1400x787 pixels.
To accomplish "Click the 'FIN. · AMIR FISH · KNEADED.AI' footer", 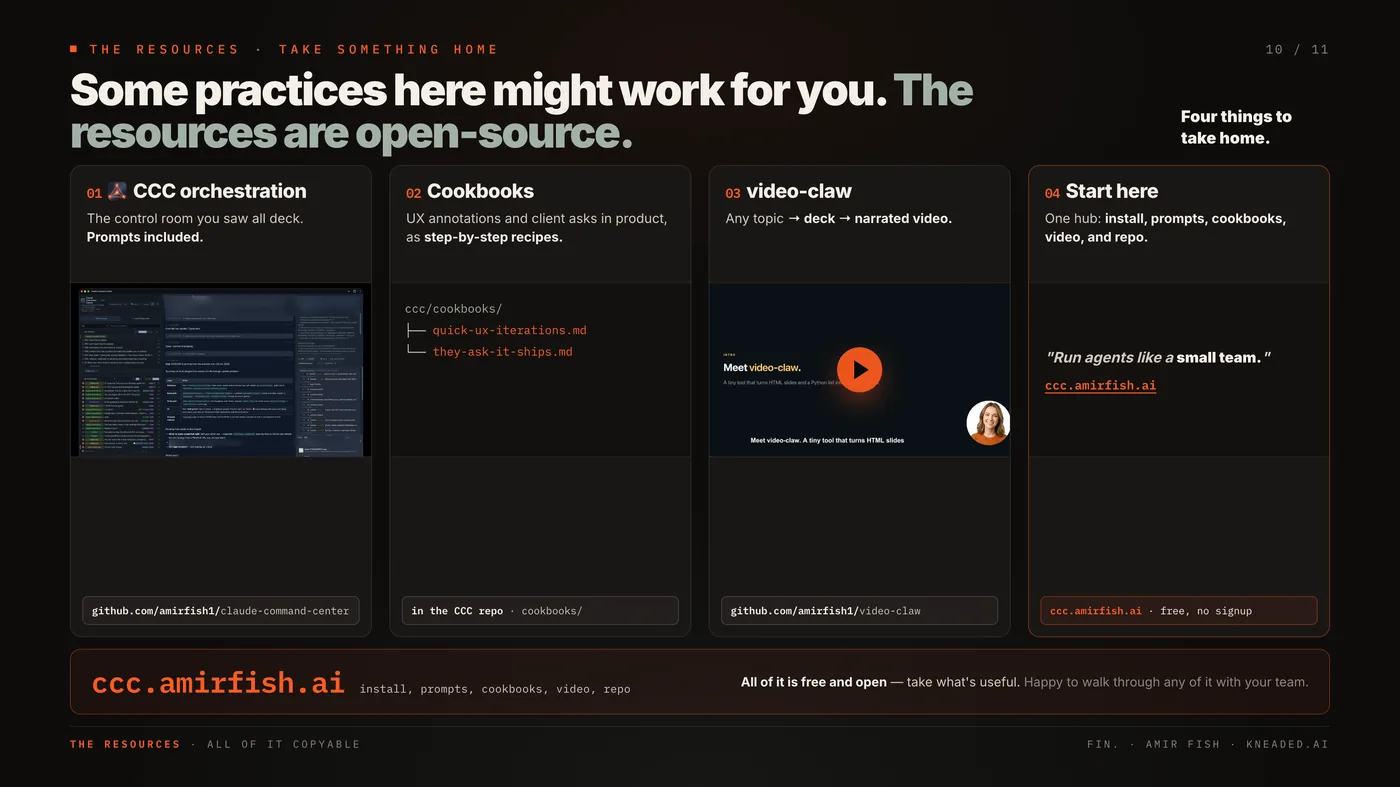I will click(1208, 744).
